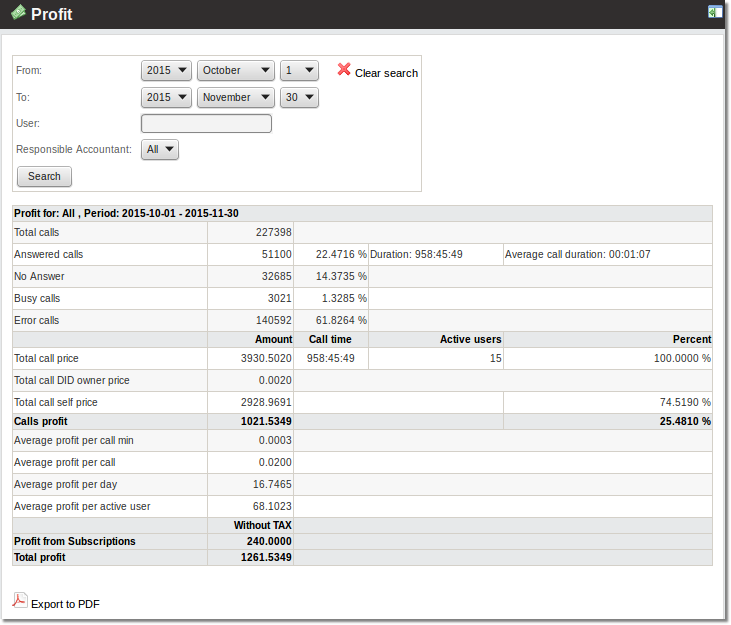Expand the To day dropdown showing 30
This screenshot has width=731, height=625.
299,98
